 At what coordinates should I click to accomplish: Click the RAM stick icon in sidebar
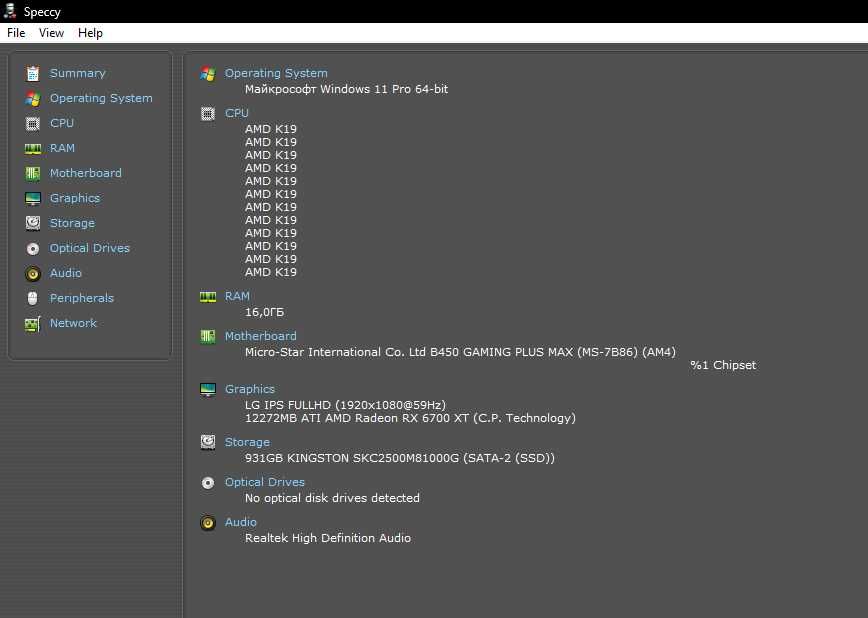(x=33, y=148)
